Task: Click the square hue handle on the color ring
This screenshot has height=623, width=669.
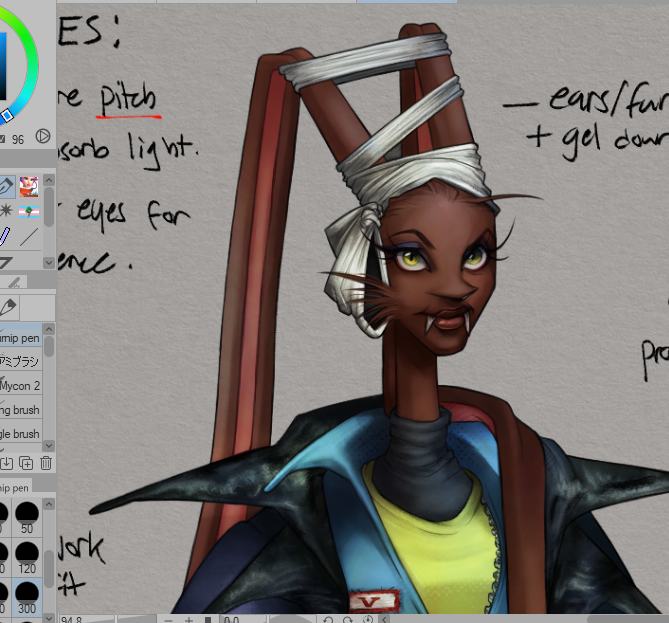Action: tap(7, 116)
